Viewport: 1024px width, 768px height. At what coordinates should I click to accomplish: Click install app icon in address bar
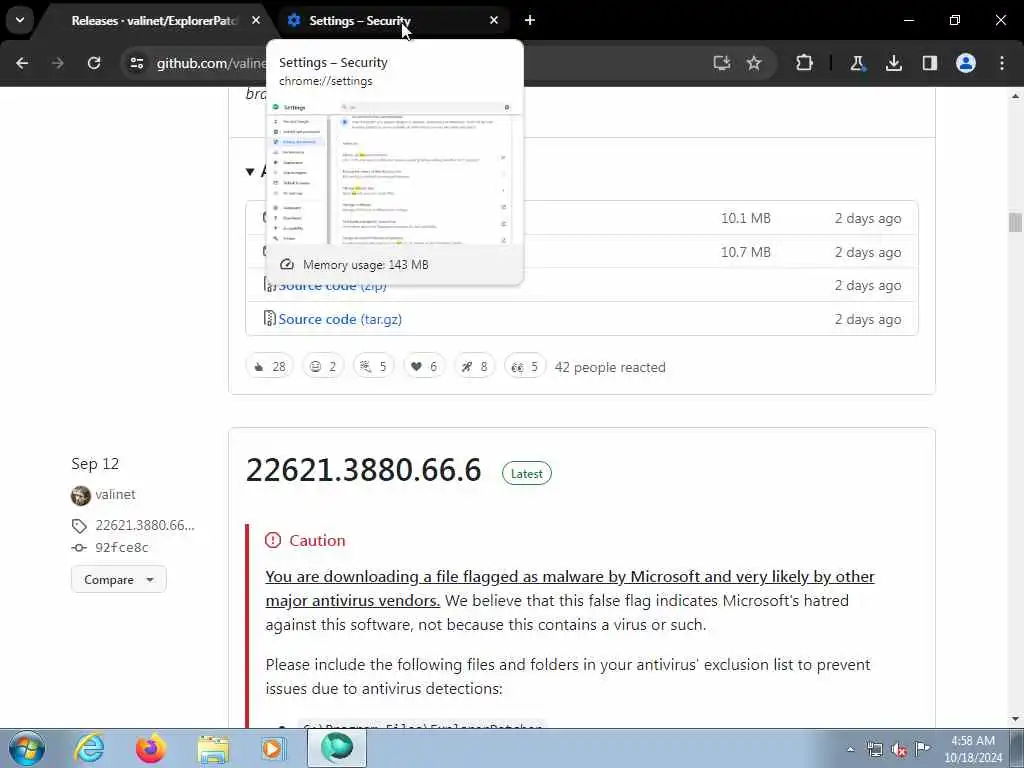point(722,63)
